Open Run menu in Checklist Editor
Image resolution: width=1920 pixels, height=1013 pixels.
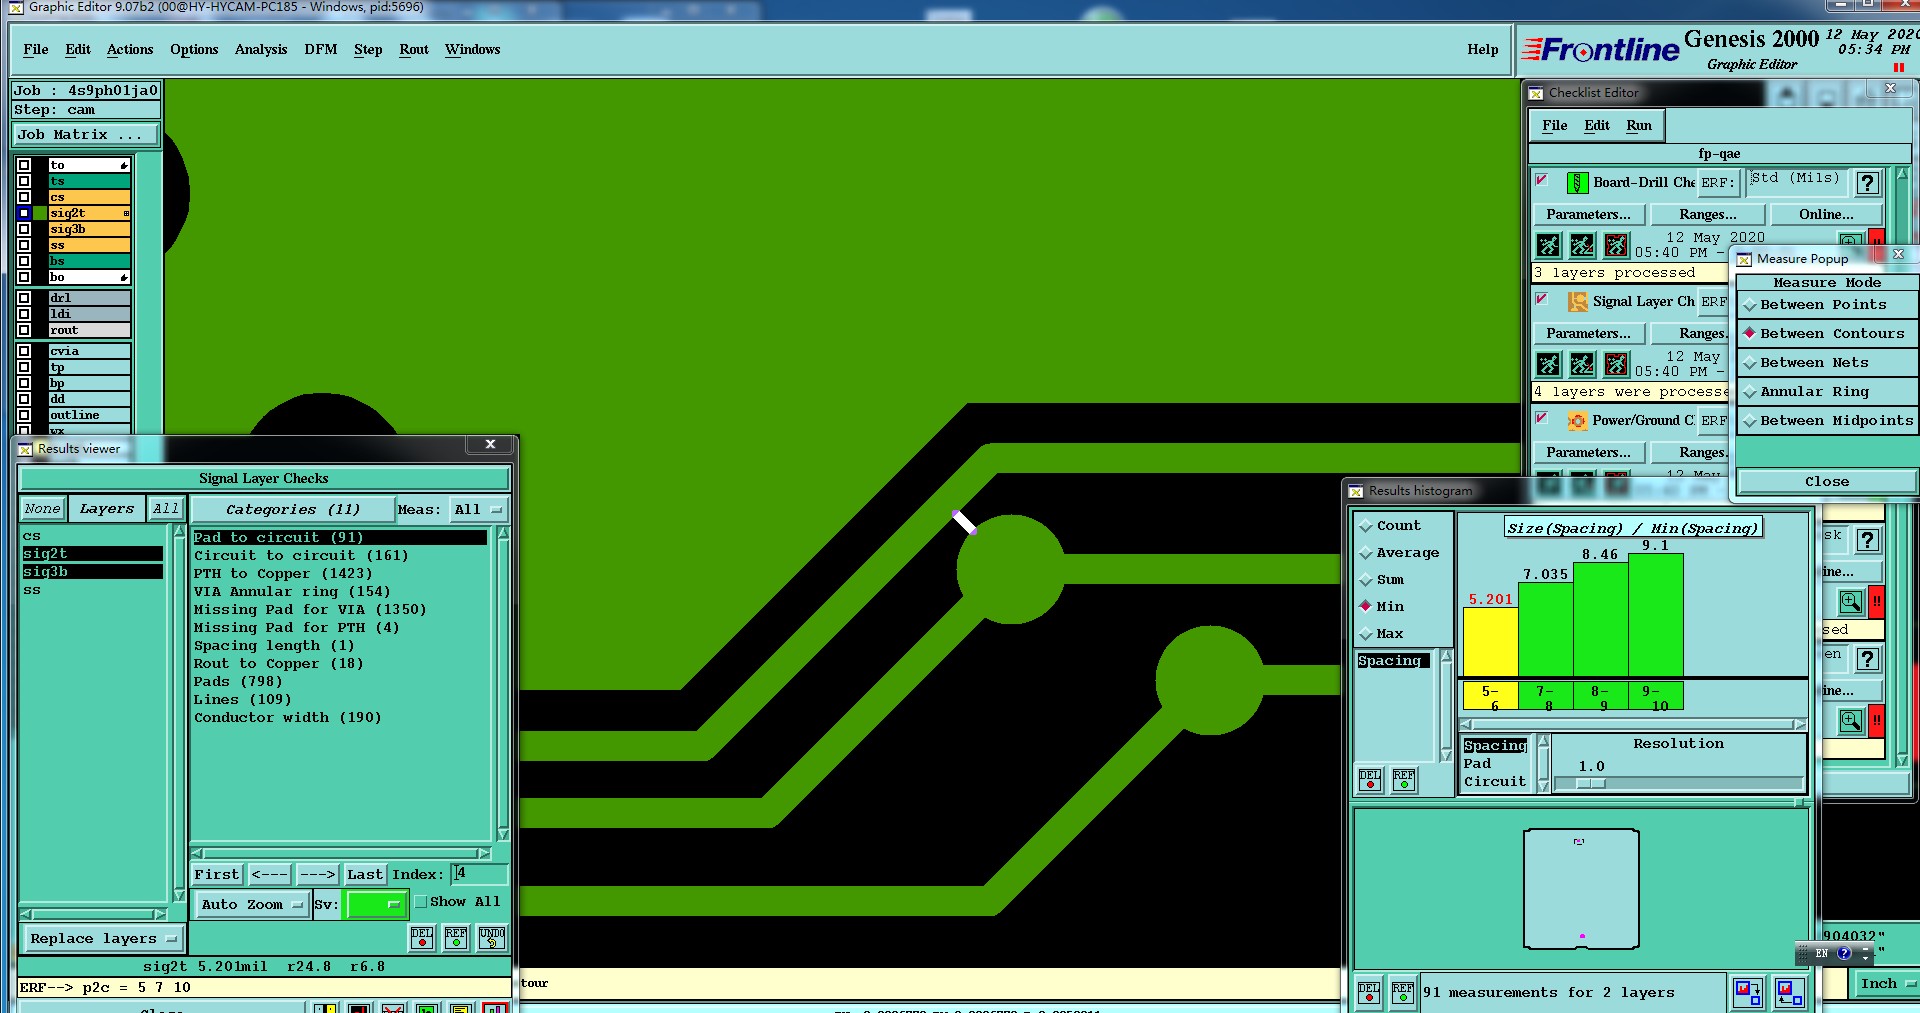tap(1639, 125)
